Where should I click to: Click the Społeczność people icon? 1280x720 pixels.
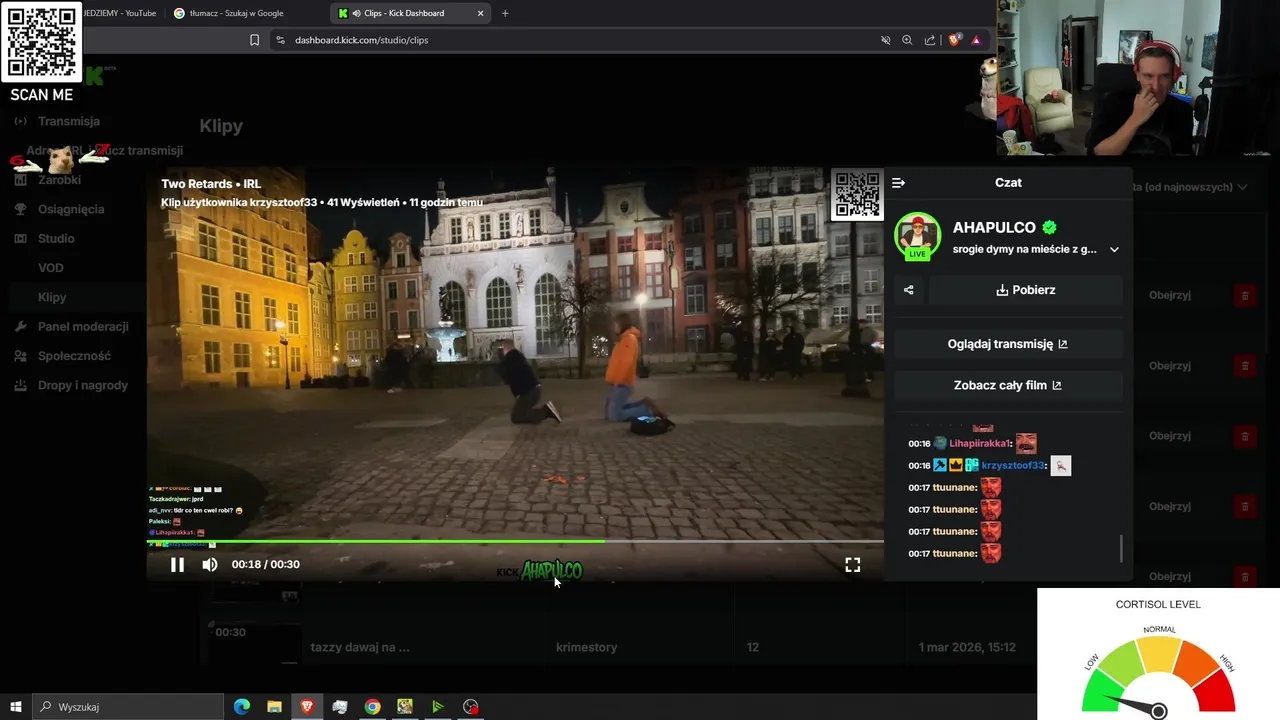pyautogui.click(x=20, y=356)
